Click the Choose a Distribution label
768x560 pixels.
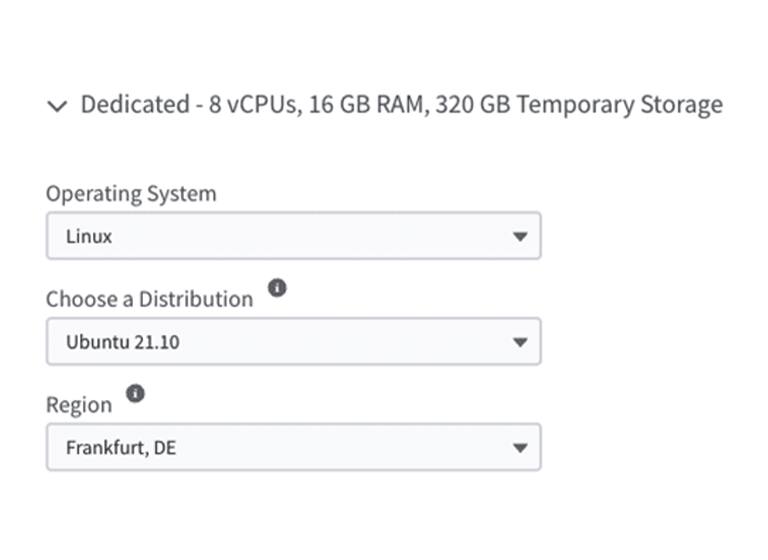pyautogui.click(x=149, y=299)
